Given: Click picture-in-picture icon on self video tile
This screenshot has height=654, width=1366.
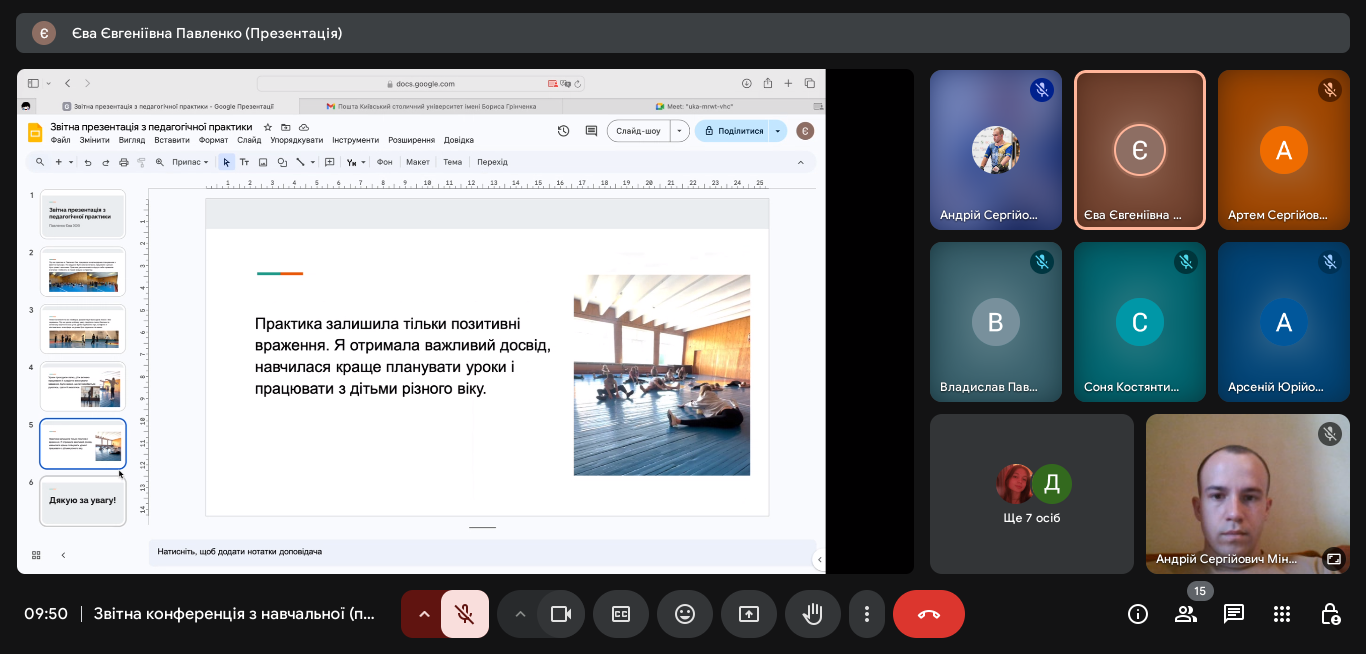Looking at the screenshot, I should (1332, 559).
